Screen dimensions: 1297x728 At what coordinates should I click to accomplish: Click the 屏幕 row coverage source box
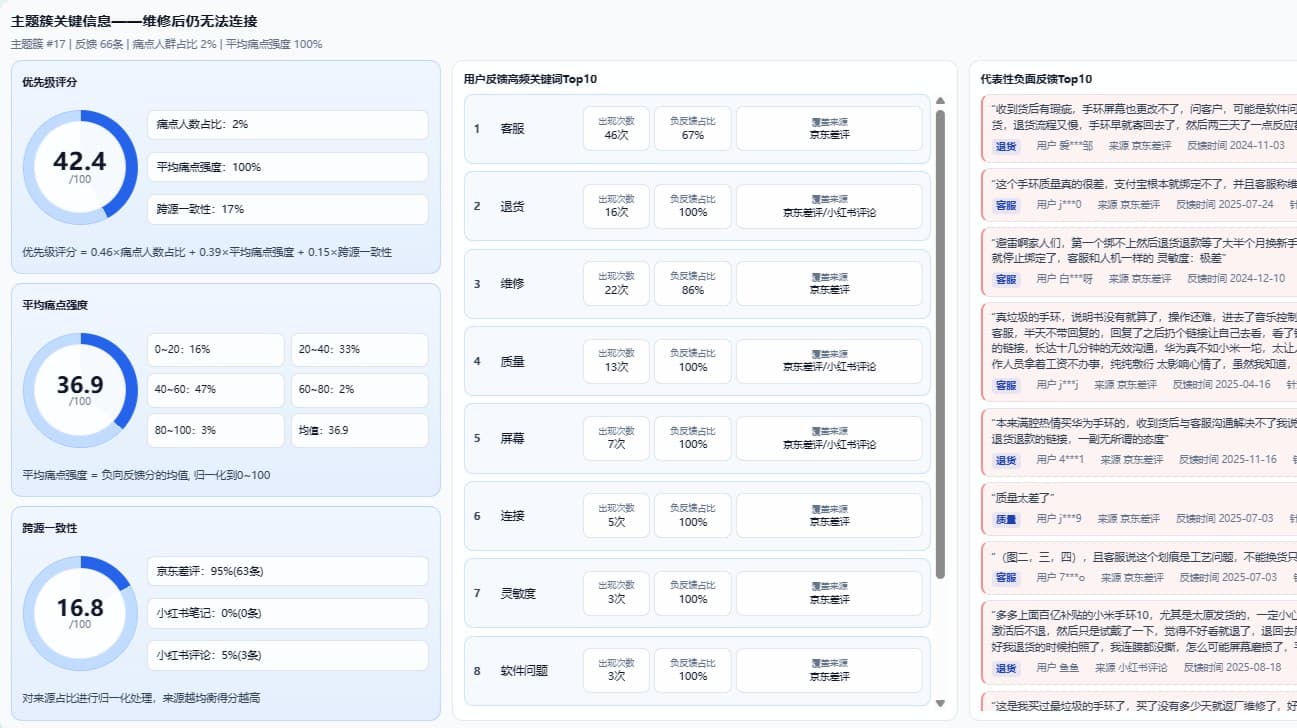pos(829,439)
